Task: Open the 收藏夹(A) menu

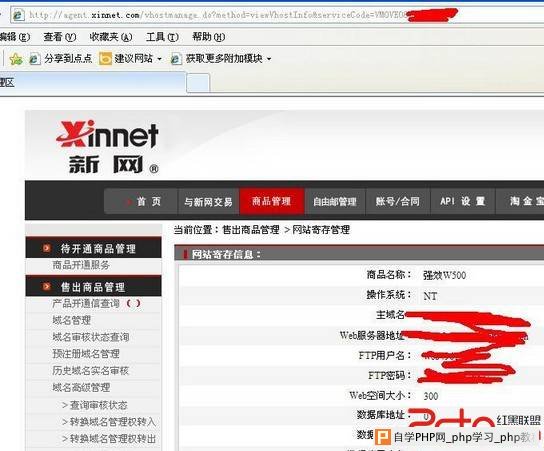Action: coord(111,37)
